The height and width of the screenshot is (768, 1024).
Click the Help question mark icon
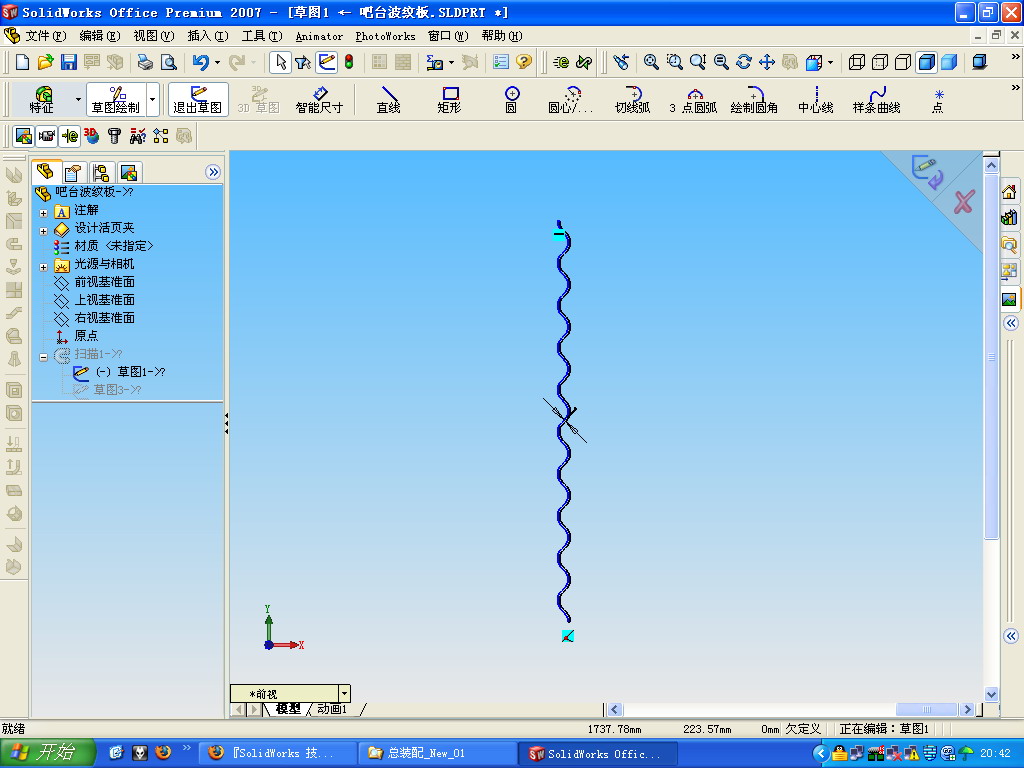(x=524, y=62)
